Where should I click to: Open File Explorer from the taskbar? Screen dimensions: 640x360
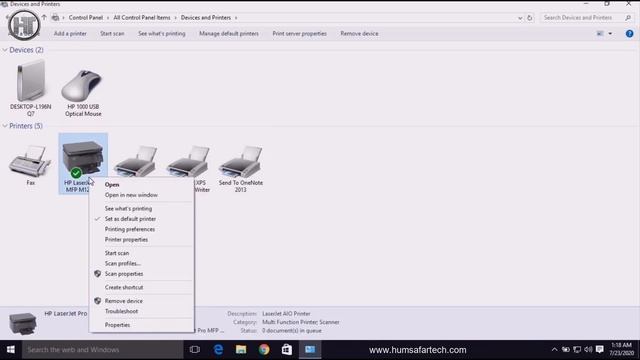[x=241, y=350]
